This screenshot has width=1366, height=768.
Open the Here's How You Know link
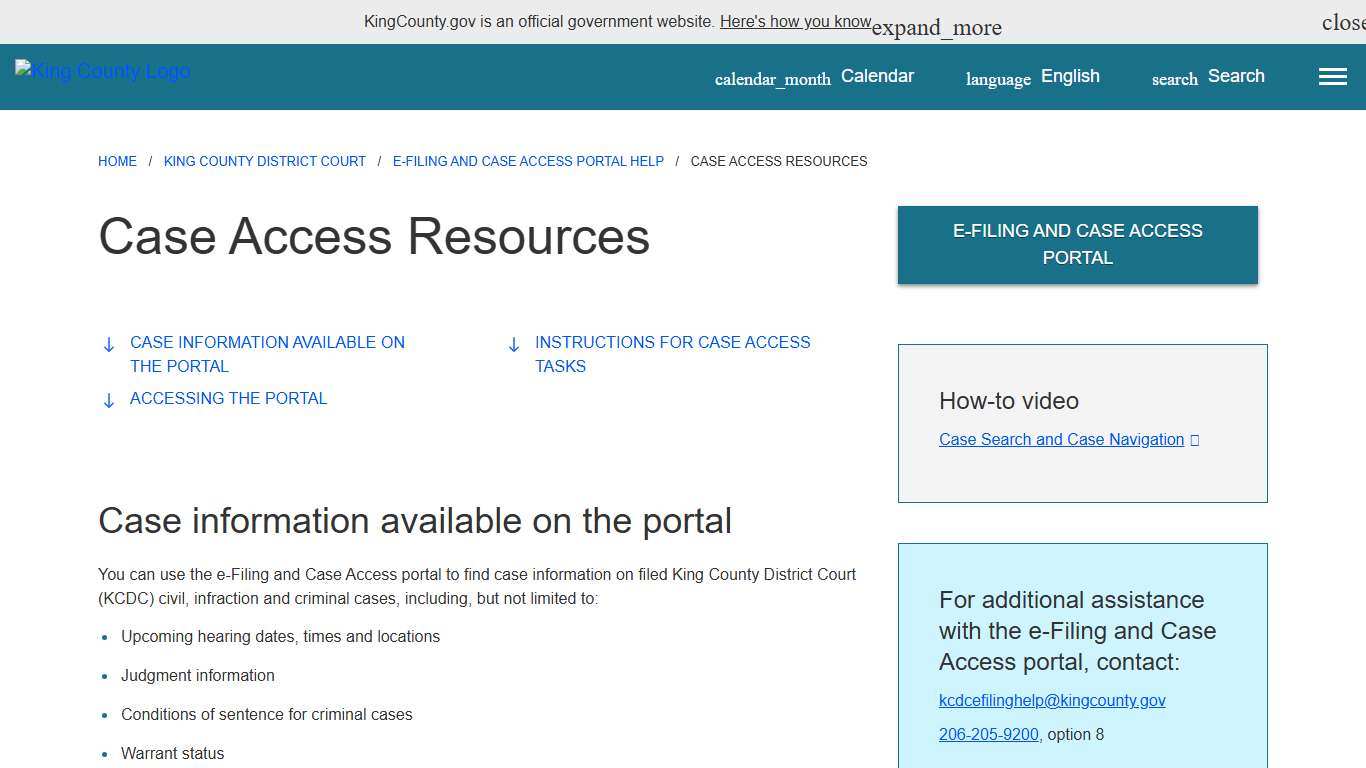tap(795, 21)
